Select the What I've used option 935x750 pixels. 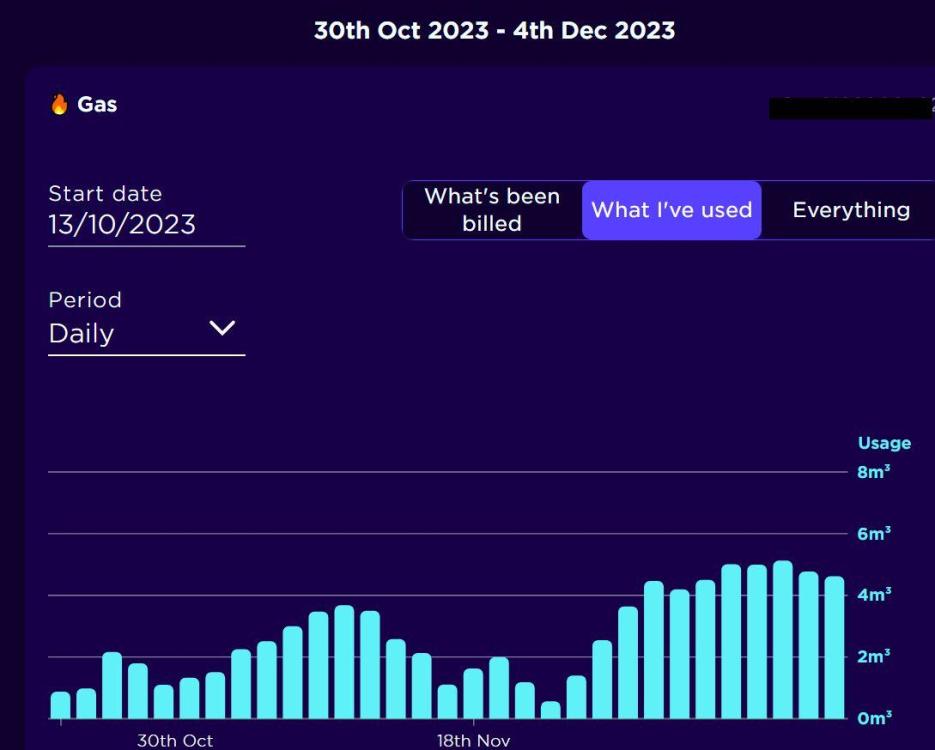tap(671, 210)
